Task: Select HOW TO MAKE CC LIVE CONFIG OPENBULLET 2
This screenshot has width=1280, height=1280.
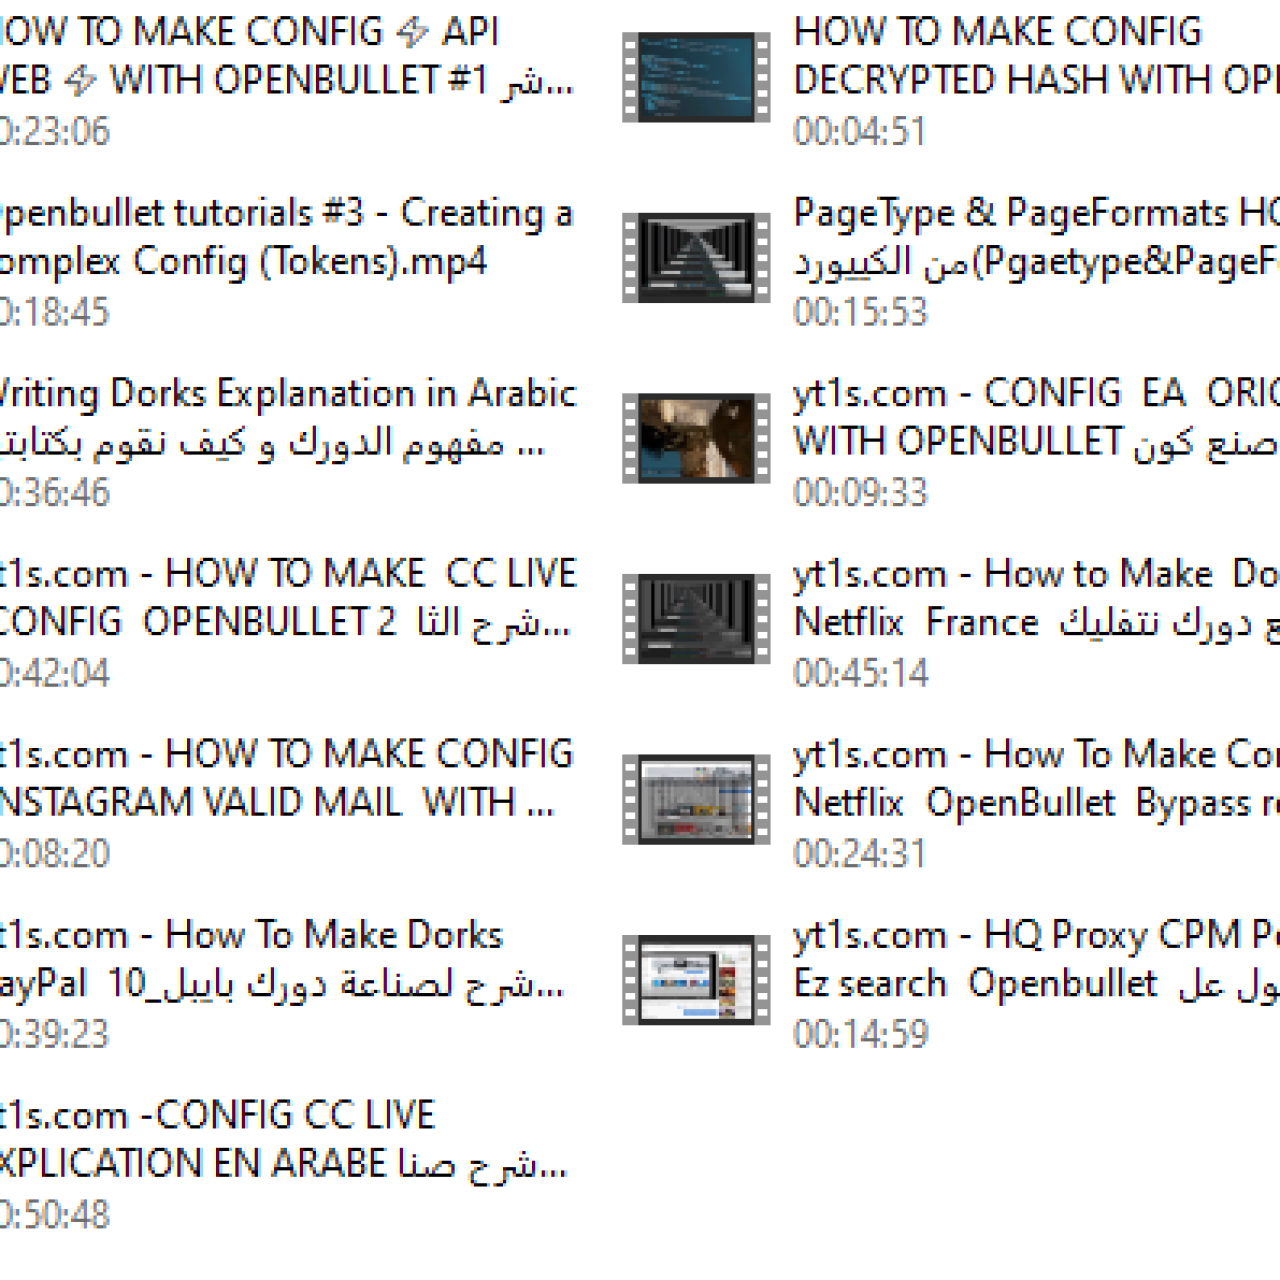Action: 288,598
